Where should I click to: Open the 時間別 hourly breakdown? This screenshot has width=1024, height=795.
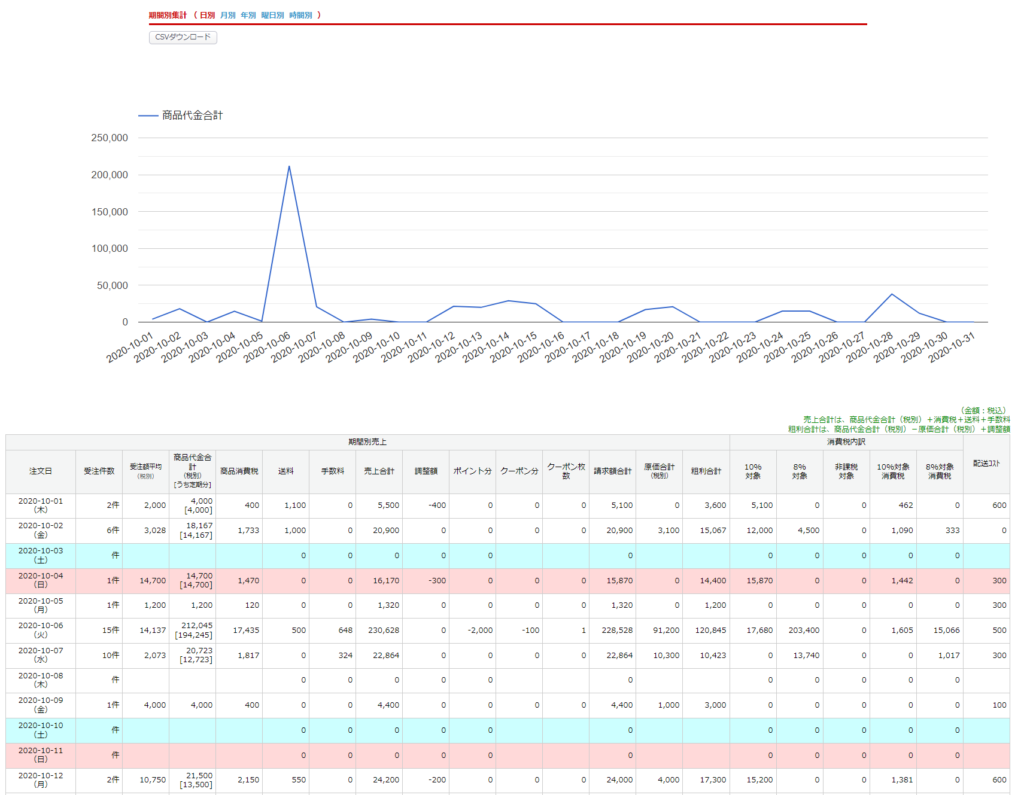click(300, 16)
